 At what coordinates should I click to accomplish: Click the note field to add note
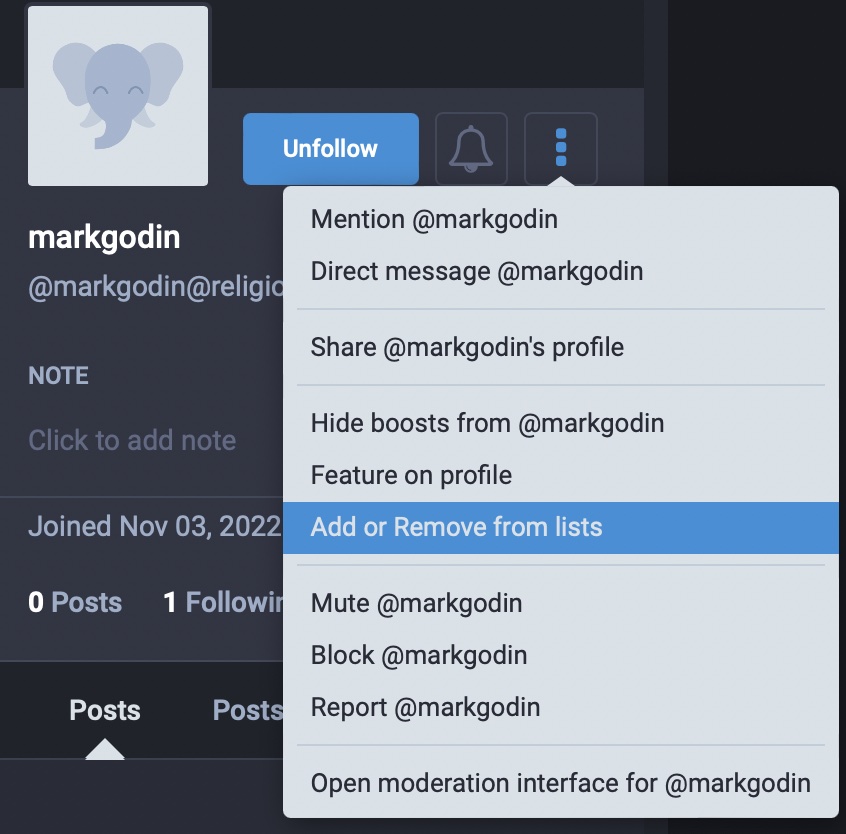[x=132, y=440]
